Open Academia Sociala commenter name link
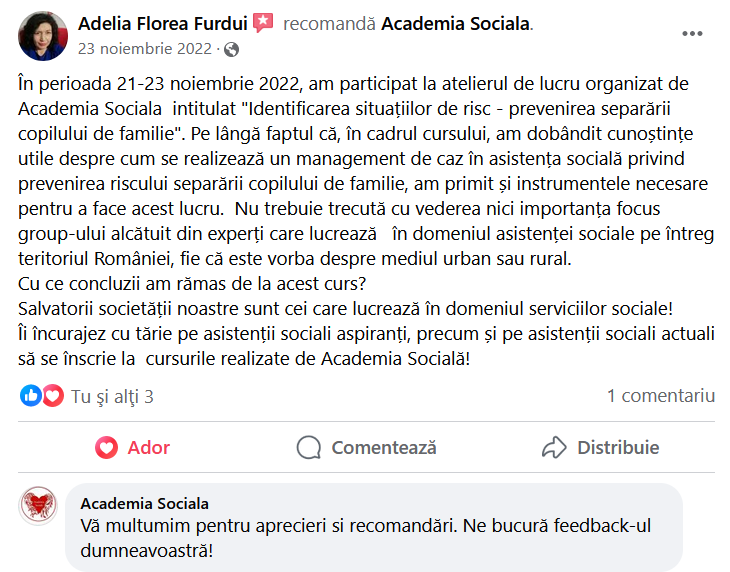The height and width of the screenshot is (572, 730). pyautogui.click(x=144, y=503)
